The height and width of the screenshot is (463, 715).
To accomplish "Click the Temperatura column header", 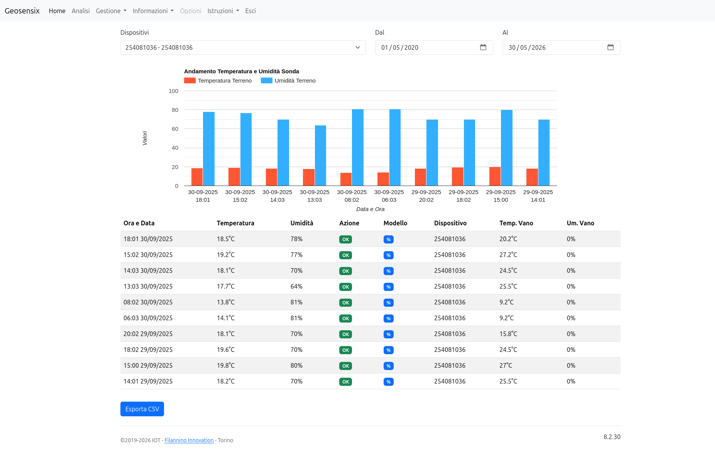I will click(235, 224).
